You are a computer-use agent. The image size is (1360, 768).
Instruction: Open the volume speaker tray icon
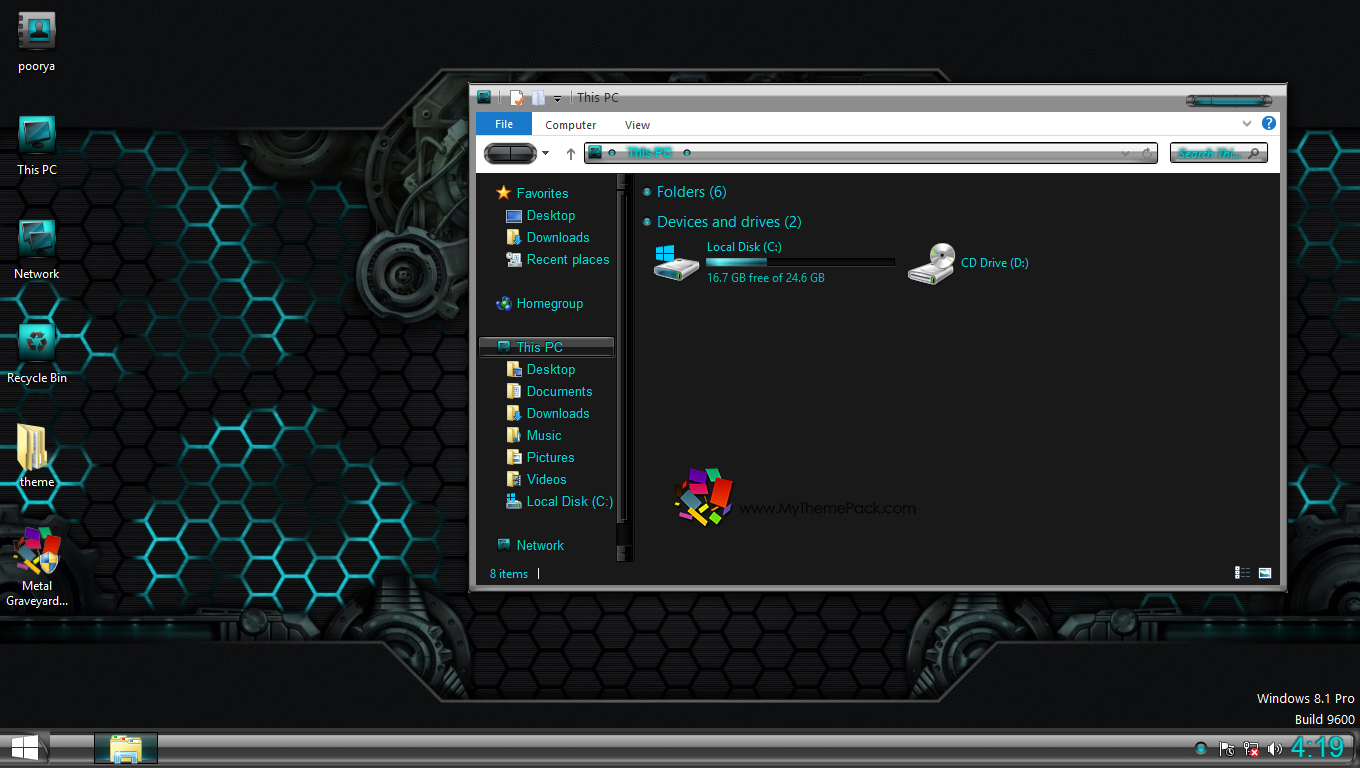1274,748
